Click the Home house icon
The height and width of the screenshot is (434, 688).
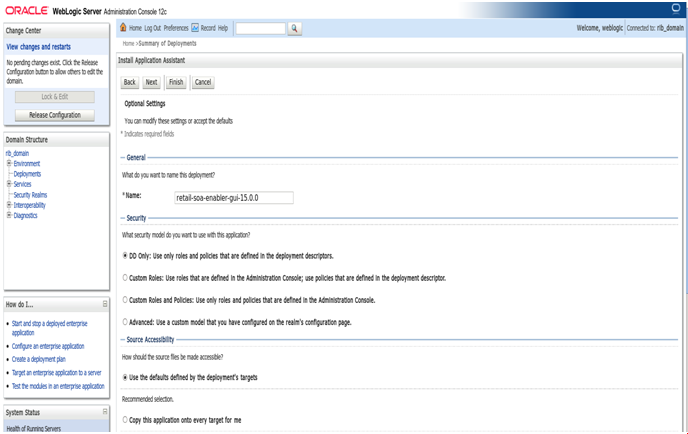tap(123, 28)
